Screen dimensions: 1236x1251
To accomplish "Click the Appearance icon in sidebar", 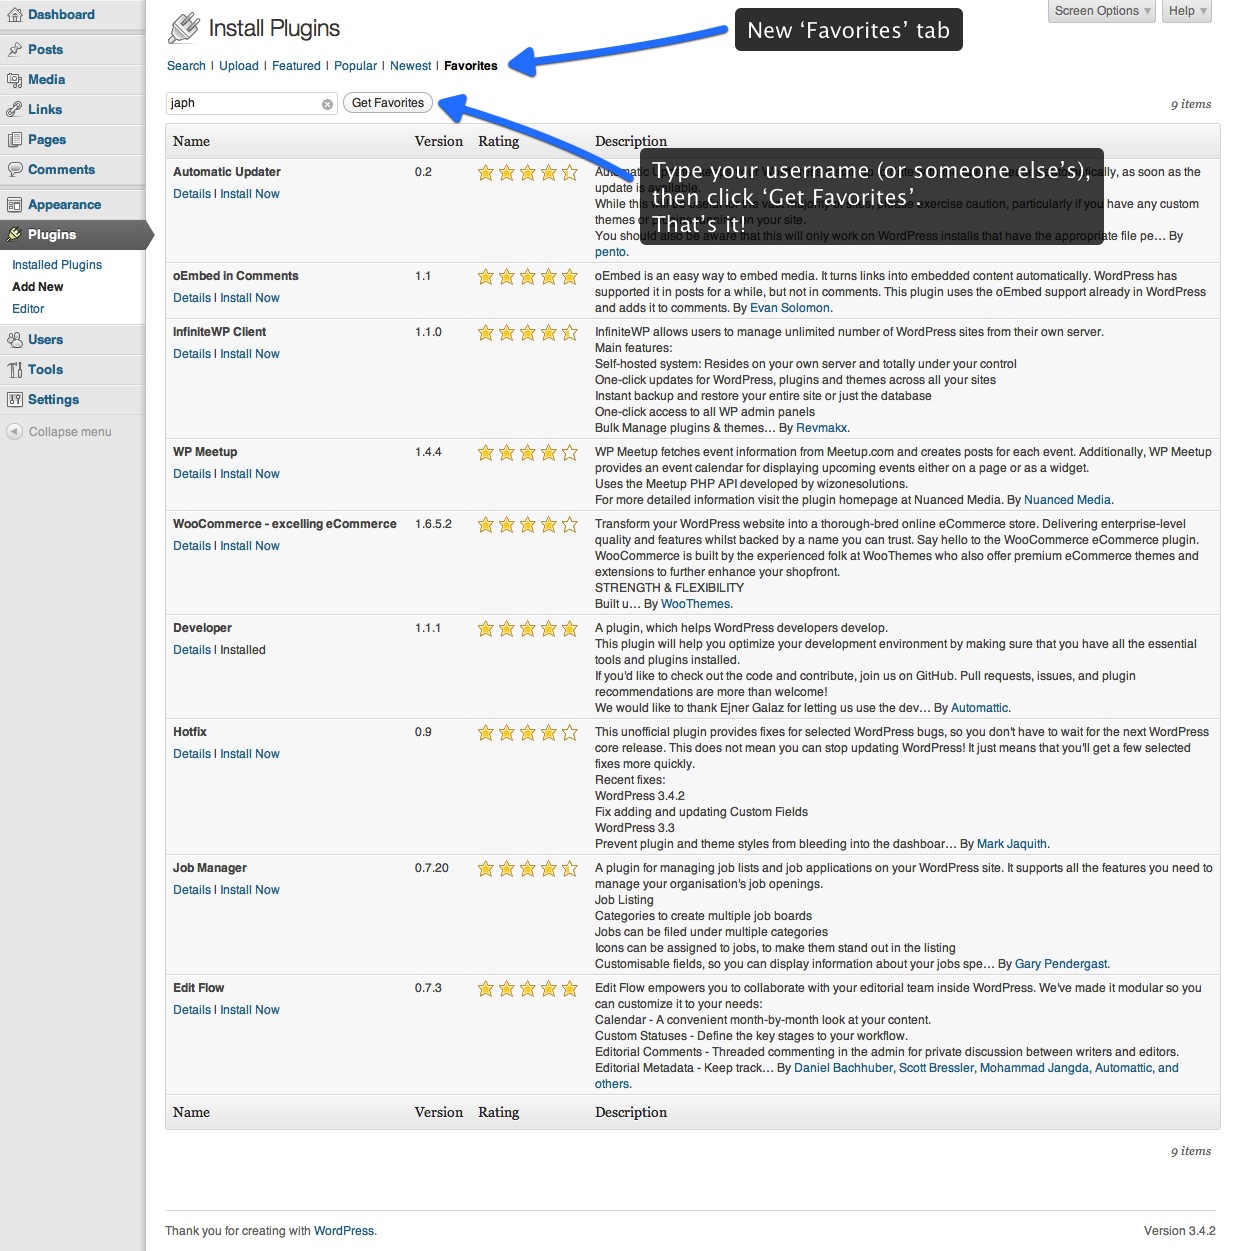I will [x=14, y=204].
